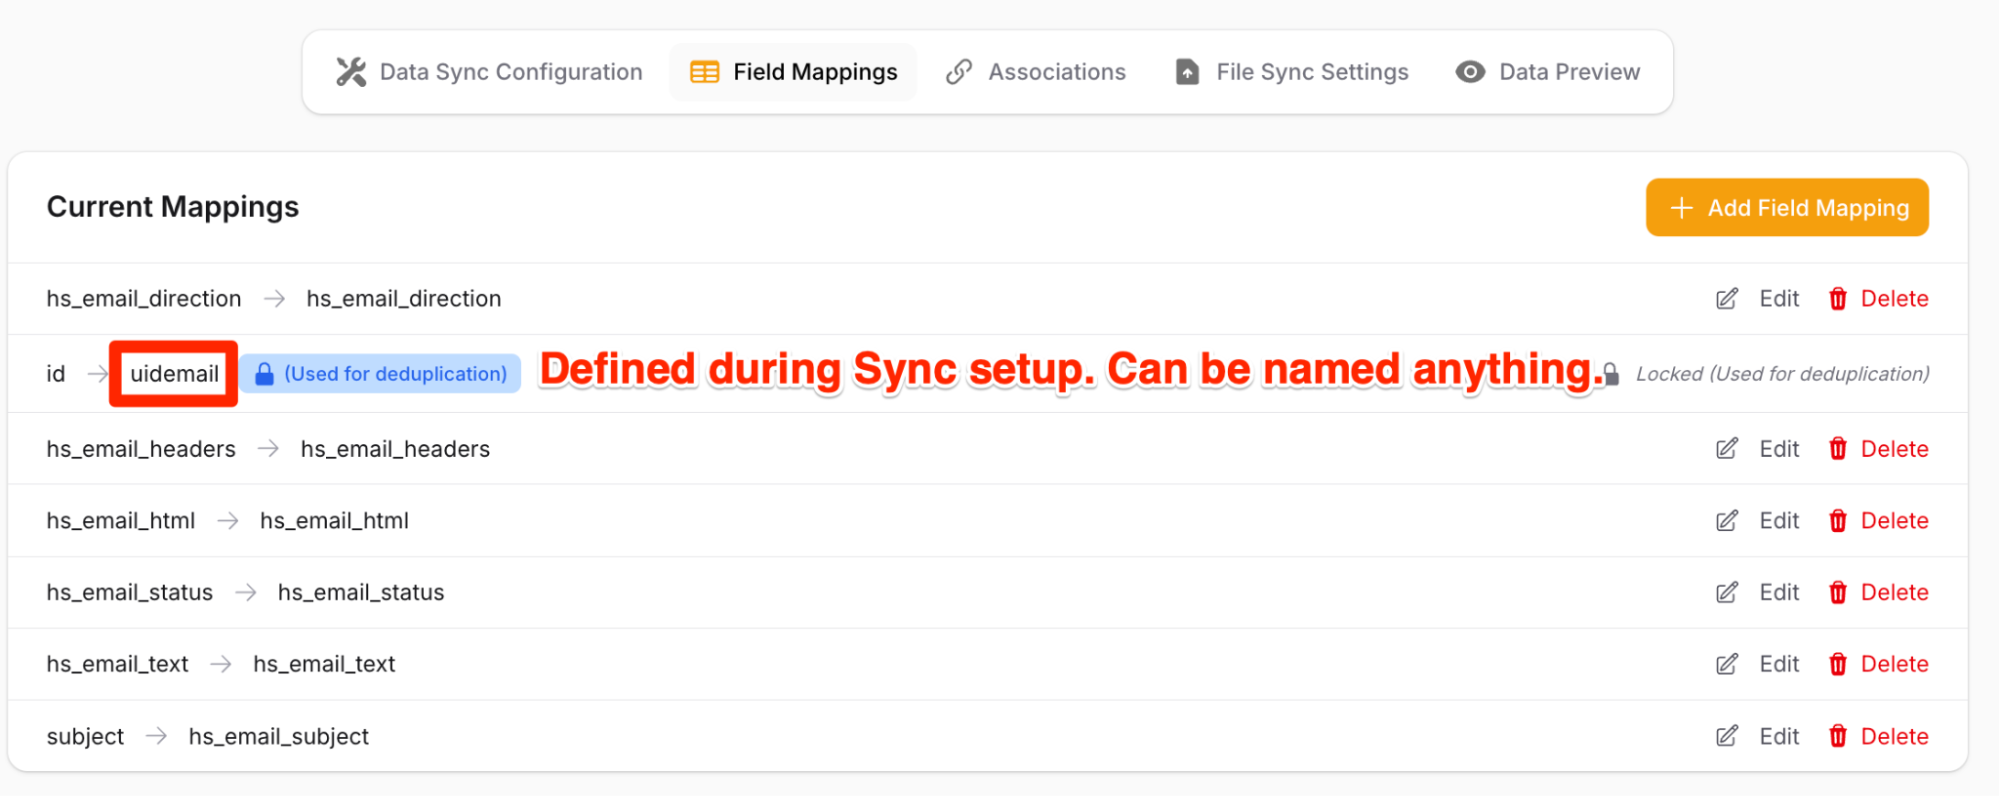Click the arrow between hs_email_status fields

[246, 593]
